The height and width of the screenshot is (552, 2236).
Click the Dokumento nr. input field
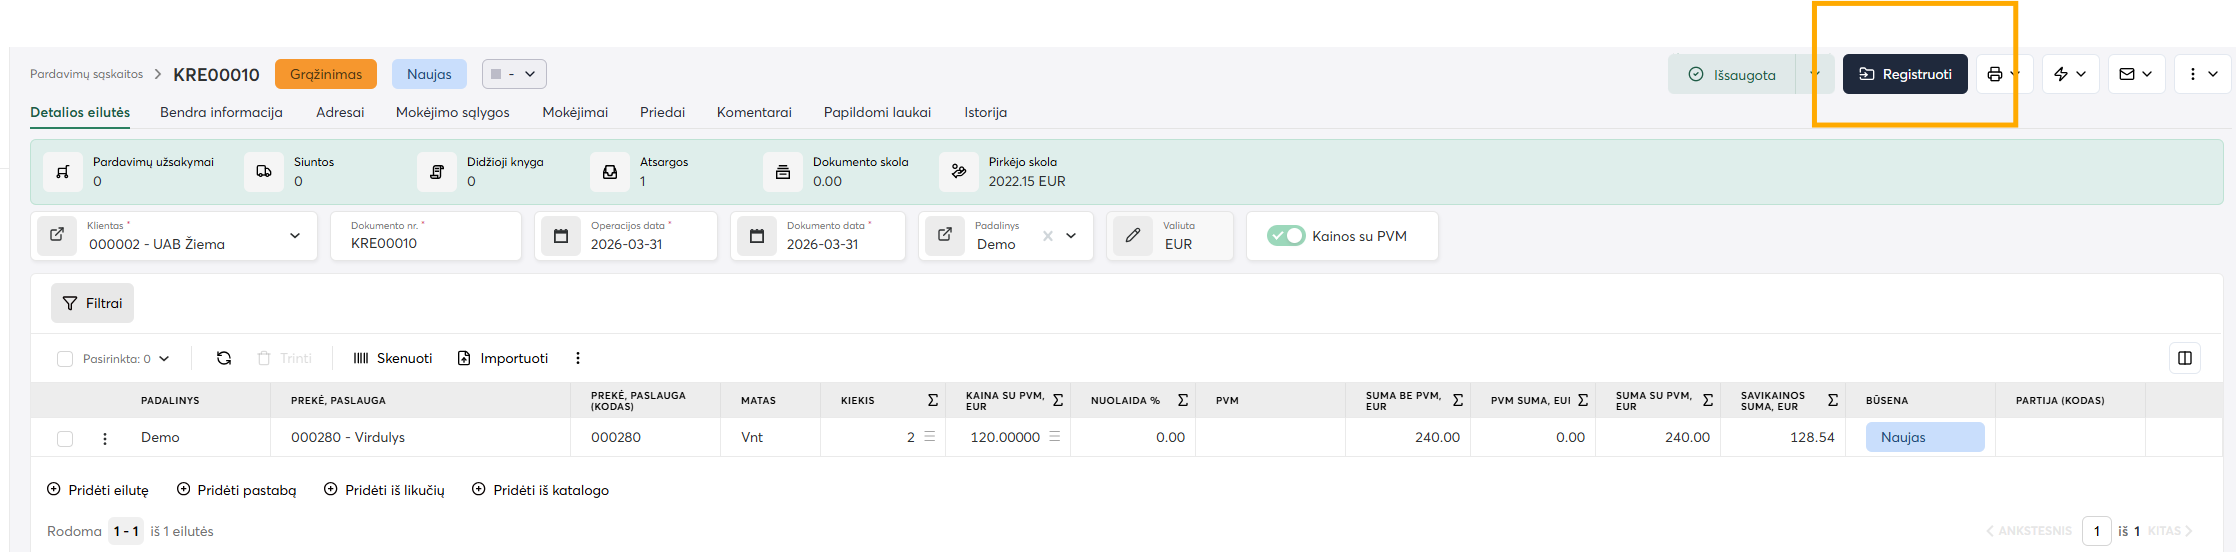tap(426, 243)
